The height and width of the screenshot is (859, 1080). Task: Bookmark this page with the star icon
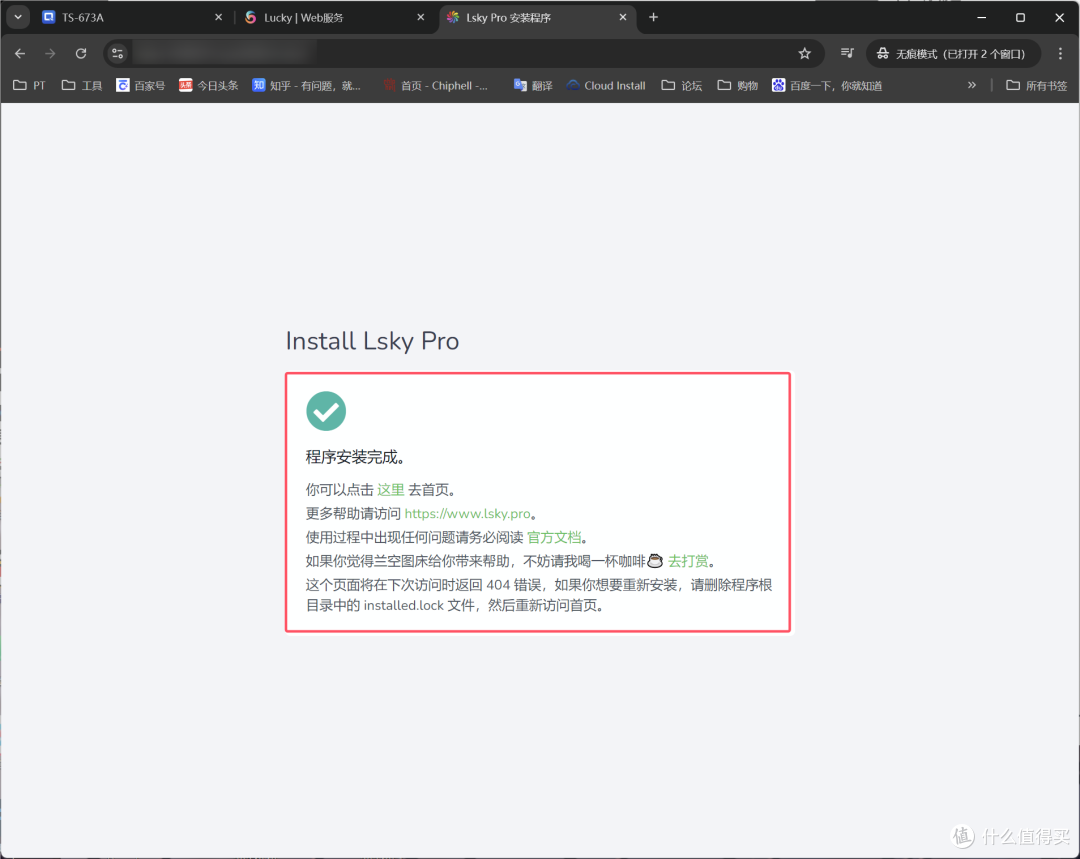(x=804, y=53)
